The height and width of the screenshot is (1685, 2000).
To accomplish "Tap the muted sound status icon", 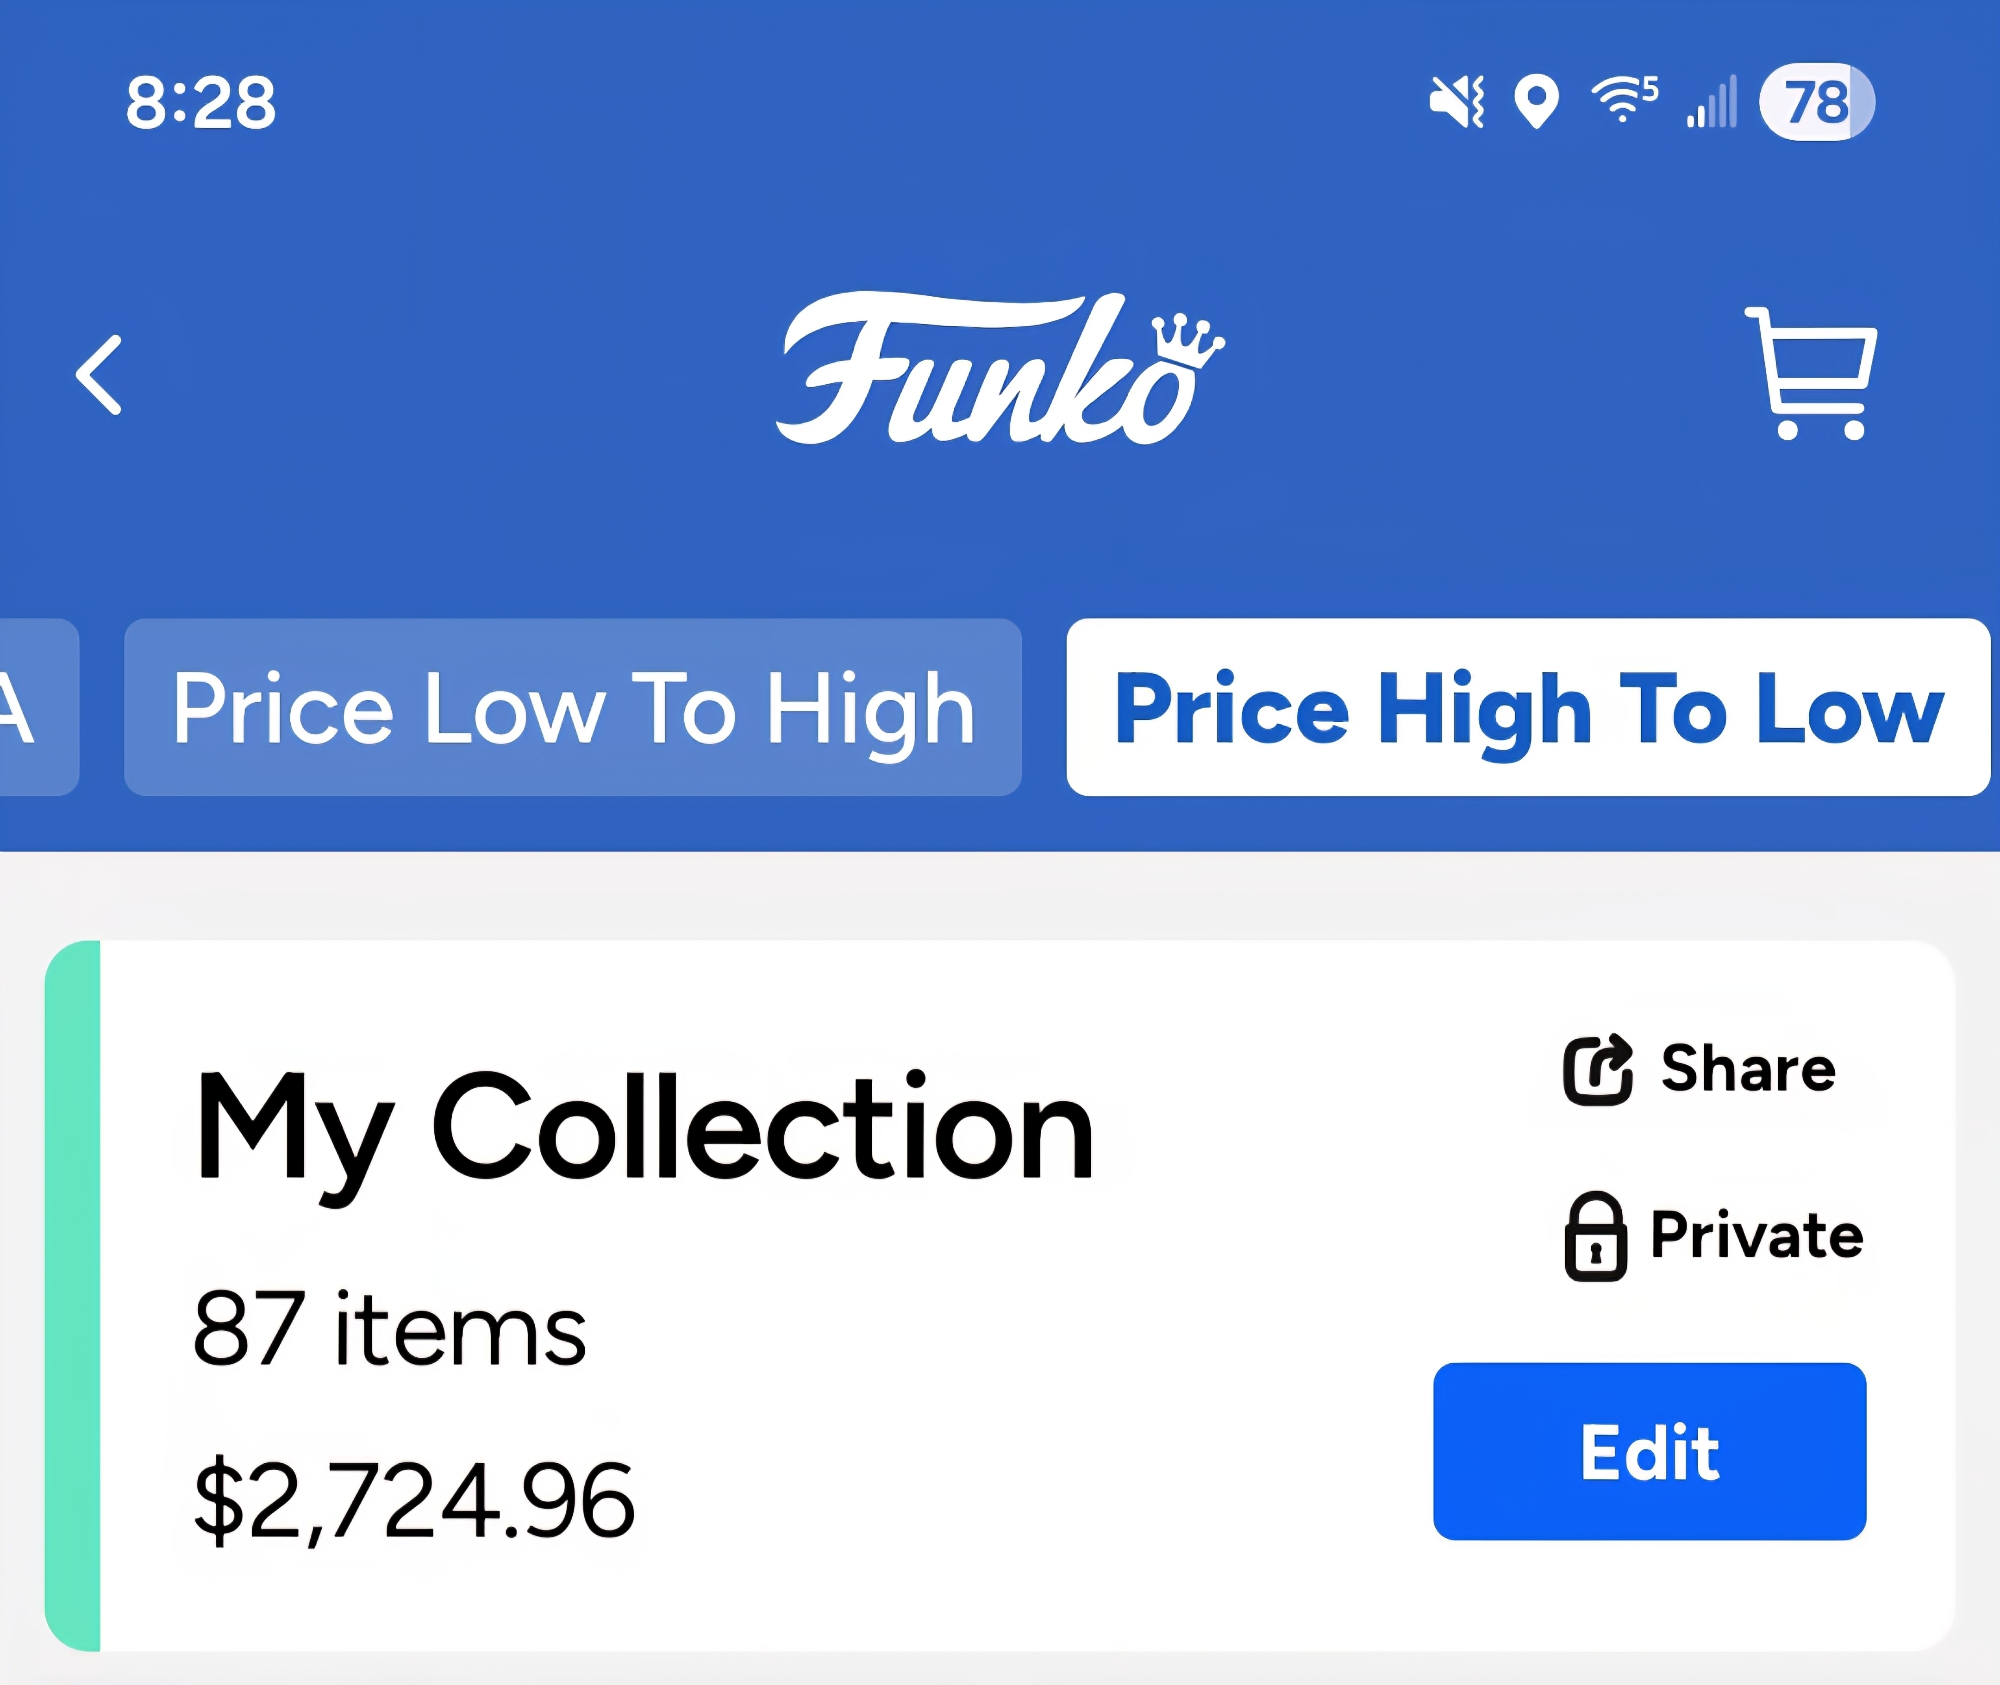I will click(x=1457, y=102).
